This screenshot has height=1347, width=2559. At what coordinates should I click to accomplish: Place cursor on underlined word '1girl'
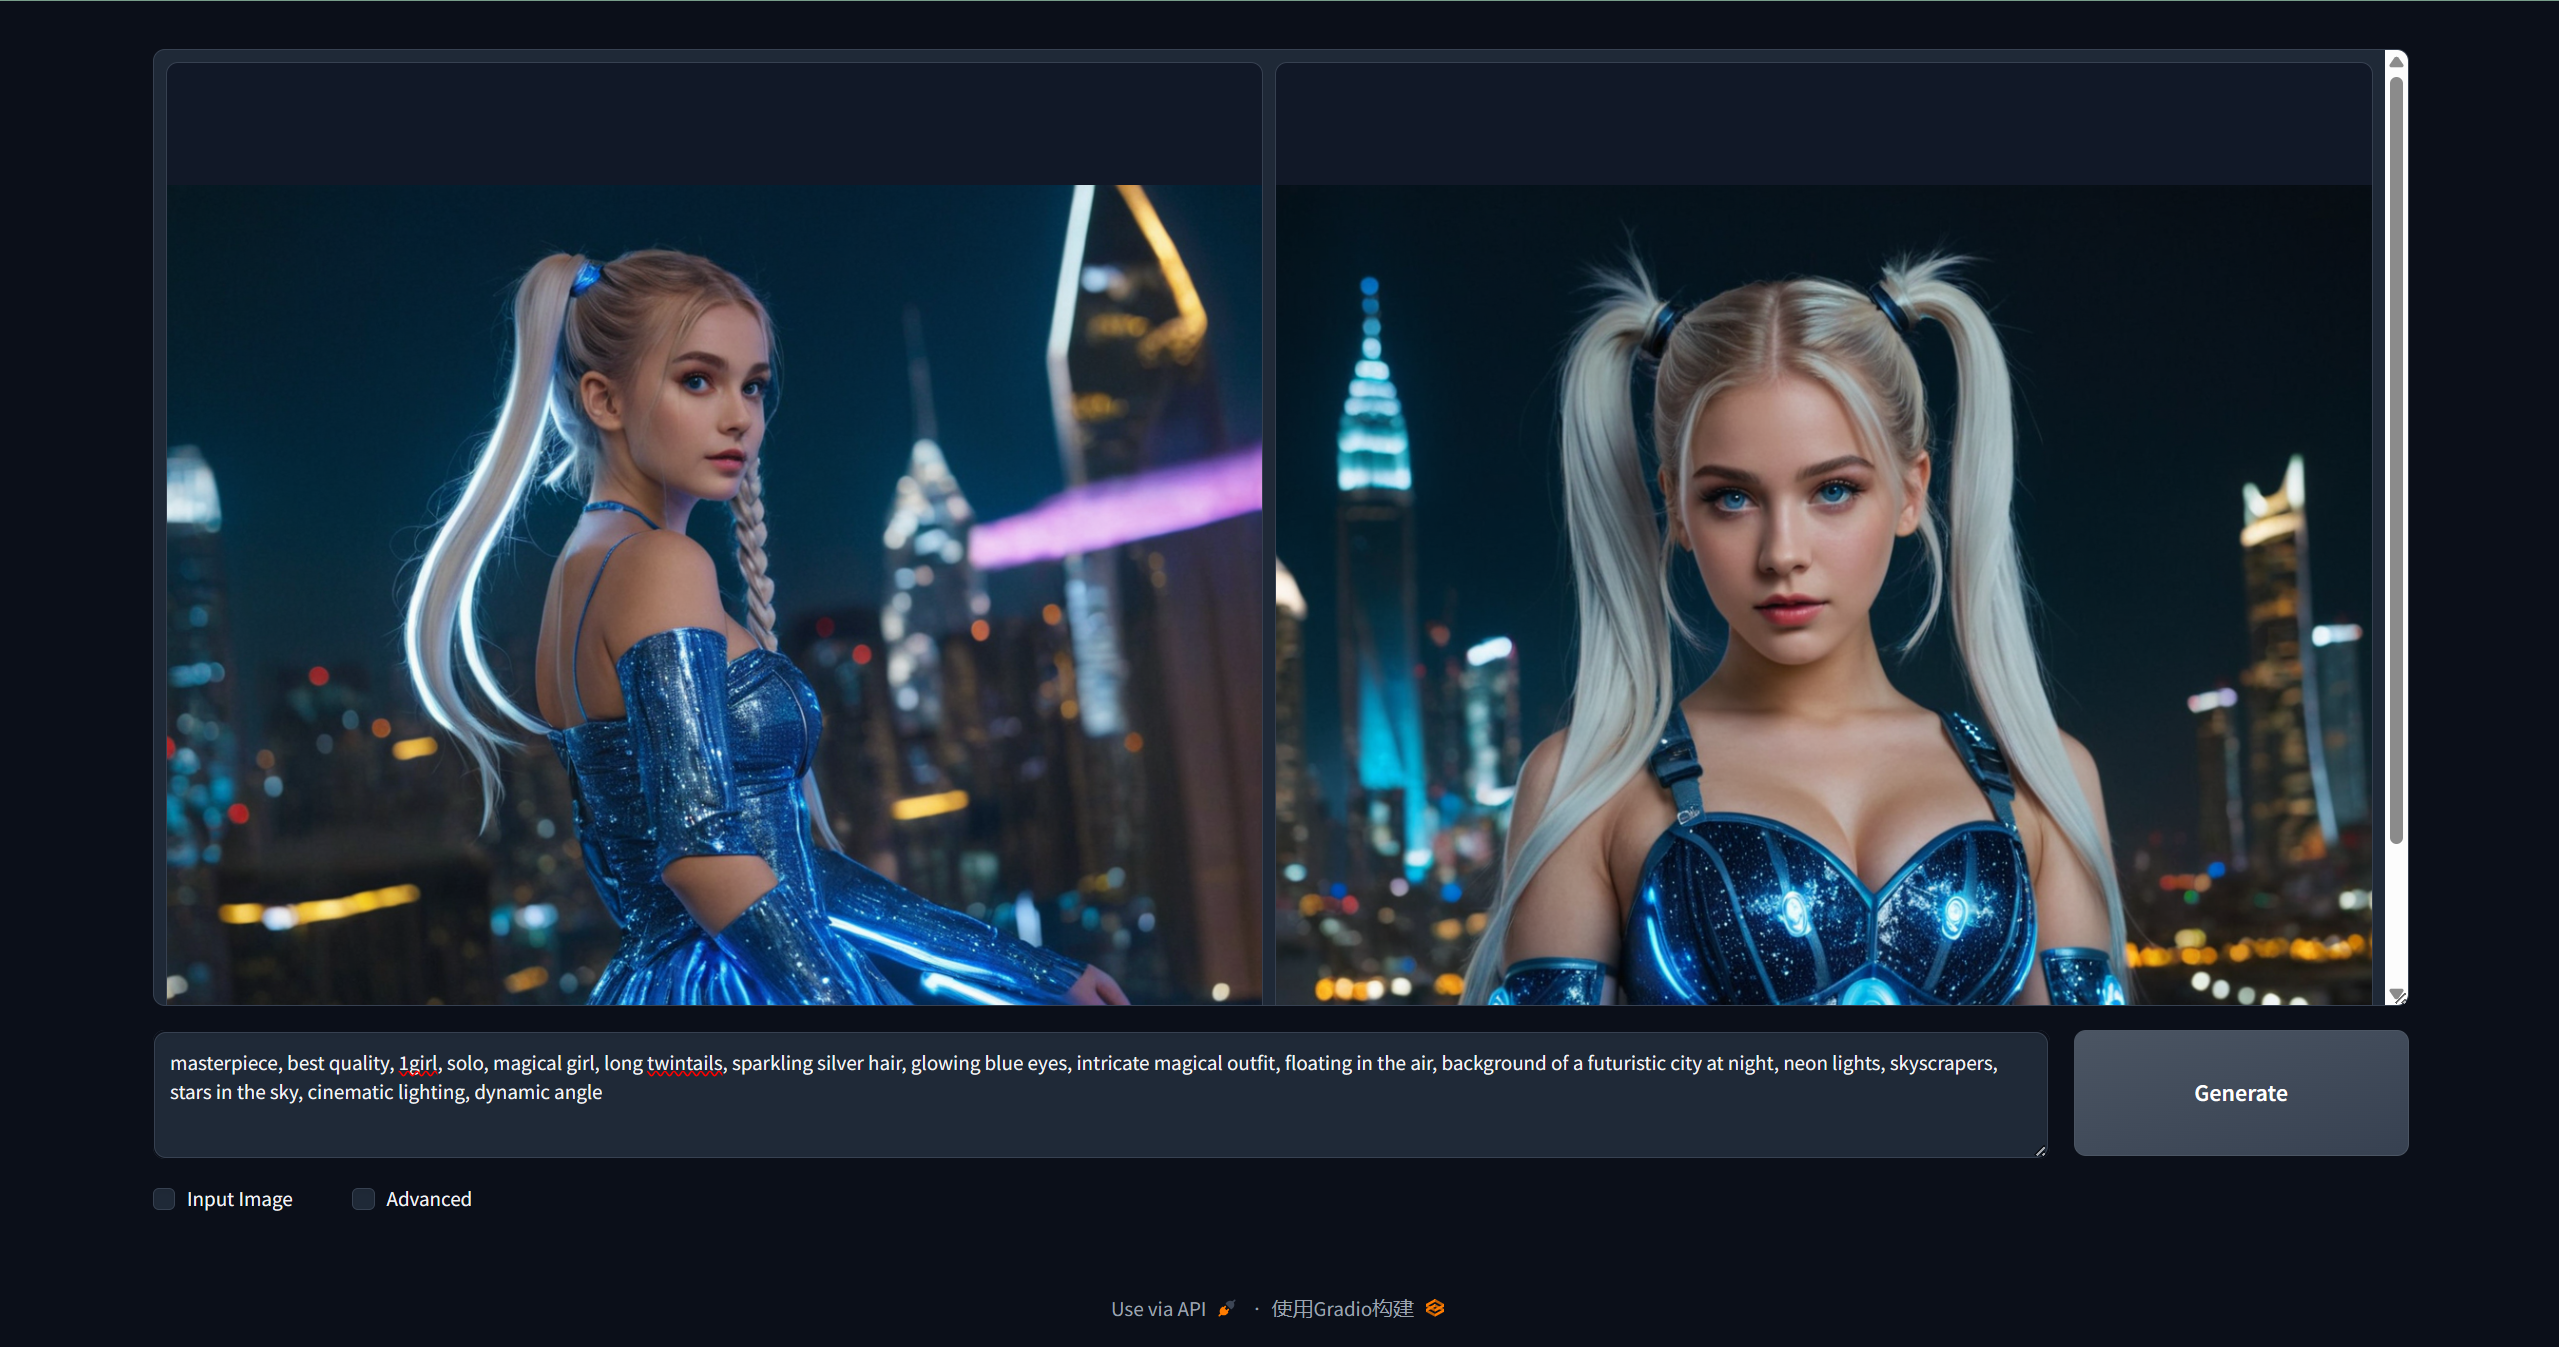(x=418, y=1063)
